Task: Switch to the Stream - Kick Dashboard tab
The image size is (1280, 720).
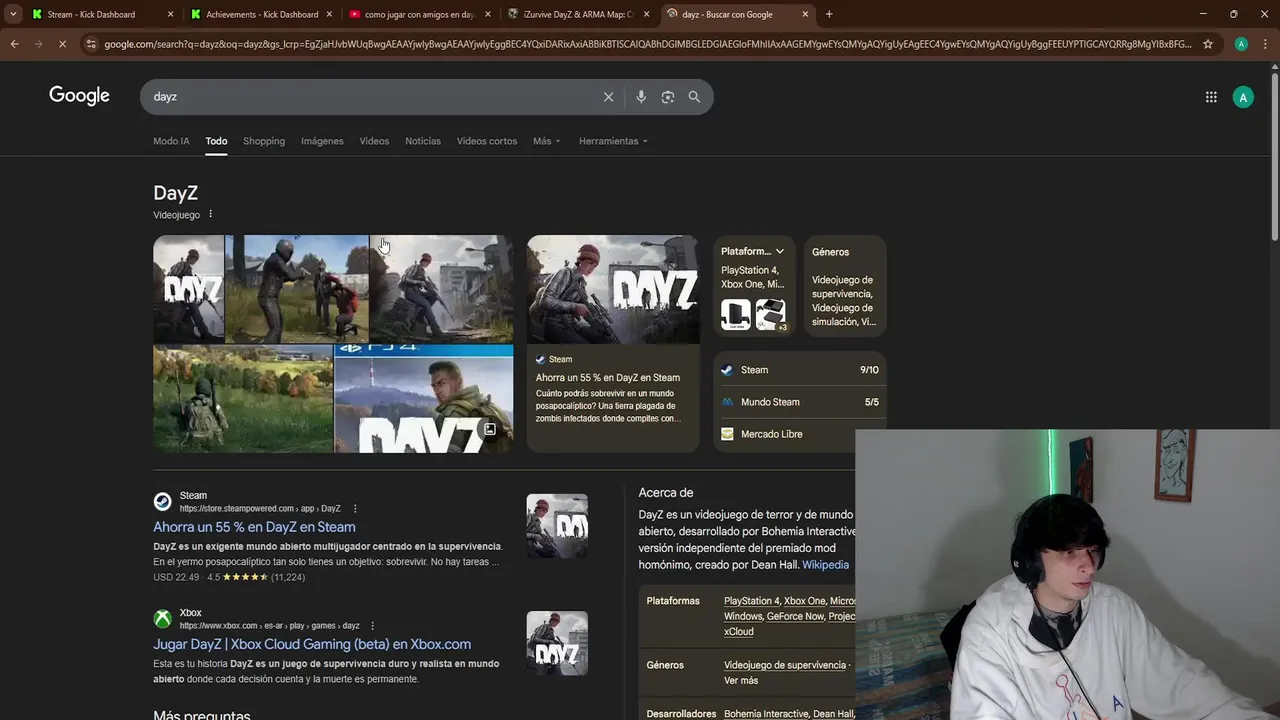Action: coord(91,14)
